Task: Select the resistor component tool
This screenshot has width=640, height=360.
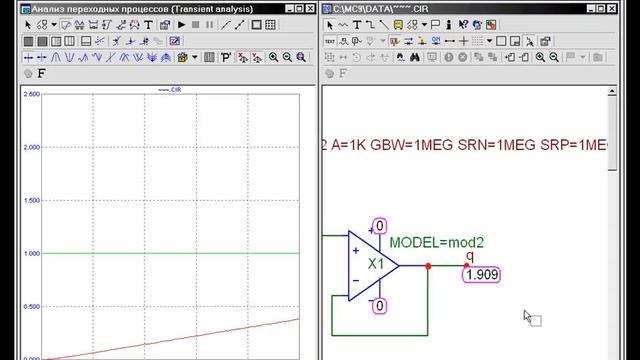Action: (343, 25)
